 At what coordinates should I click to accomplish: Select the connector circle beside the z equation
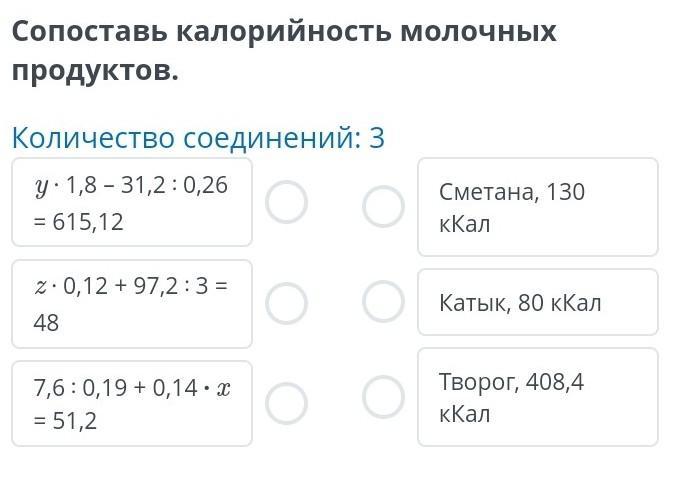286,303
